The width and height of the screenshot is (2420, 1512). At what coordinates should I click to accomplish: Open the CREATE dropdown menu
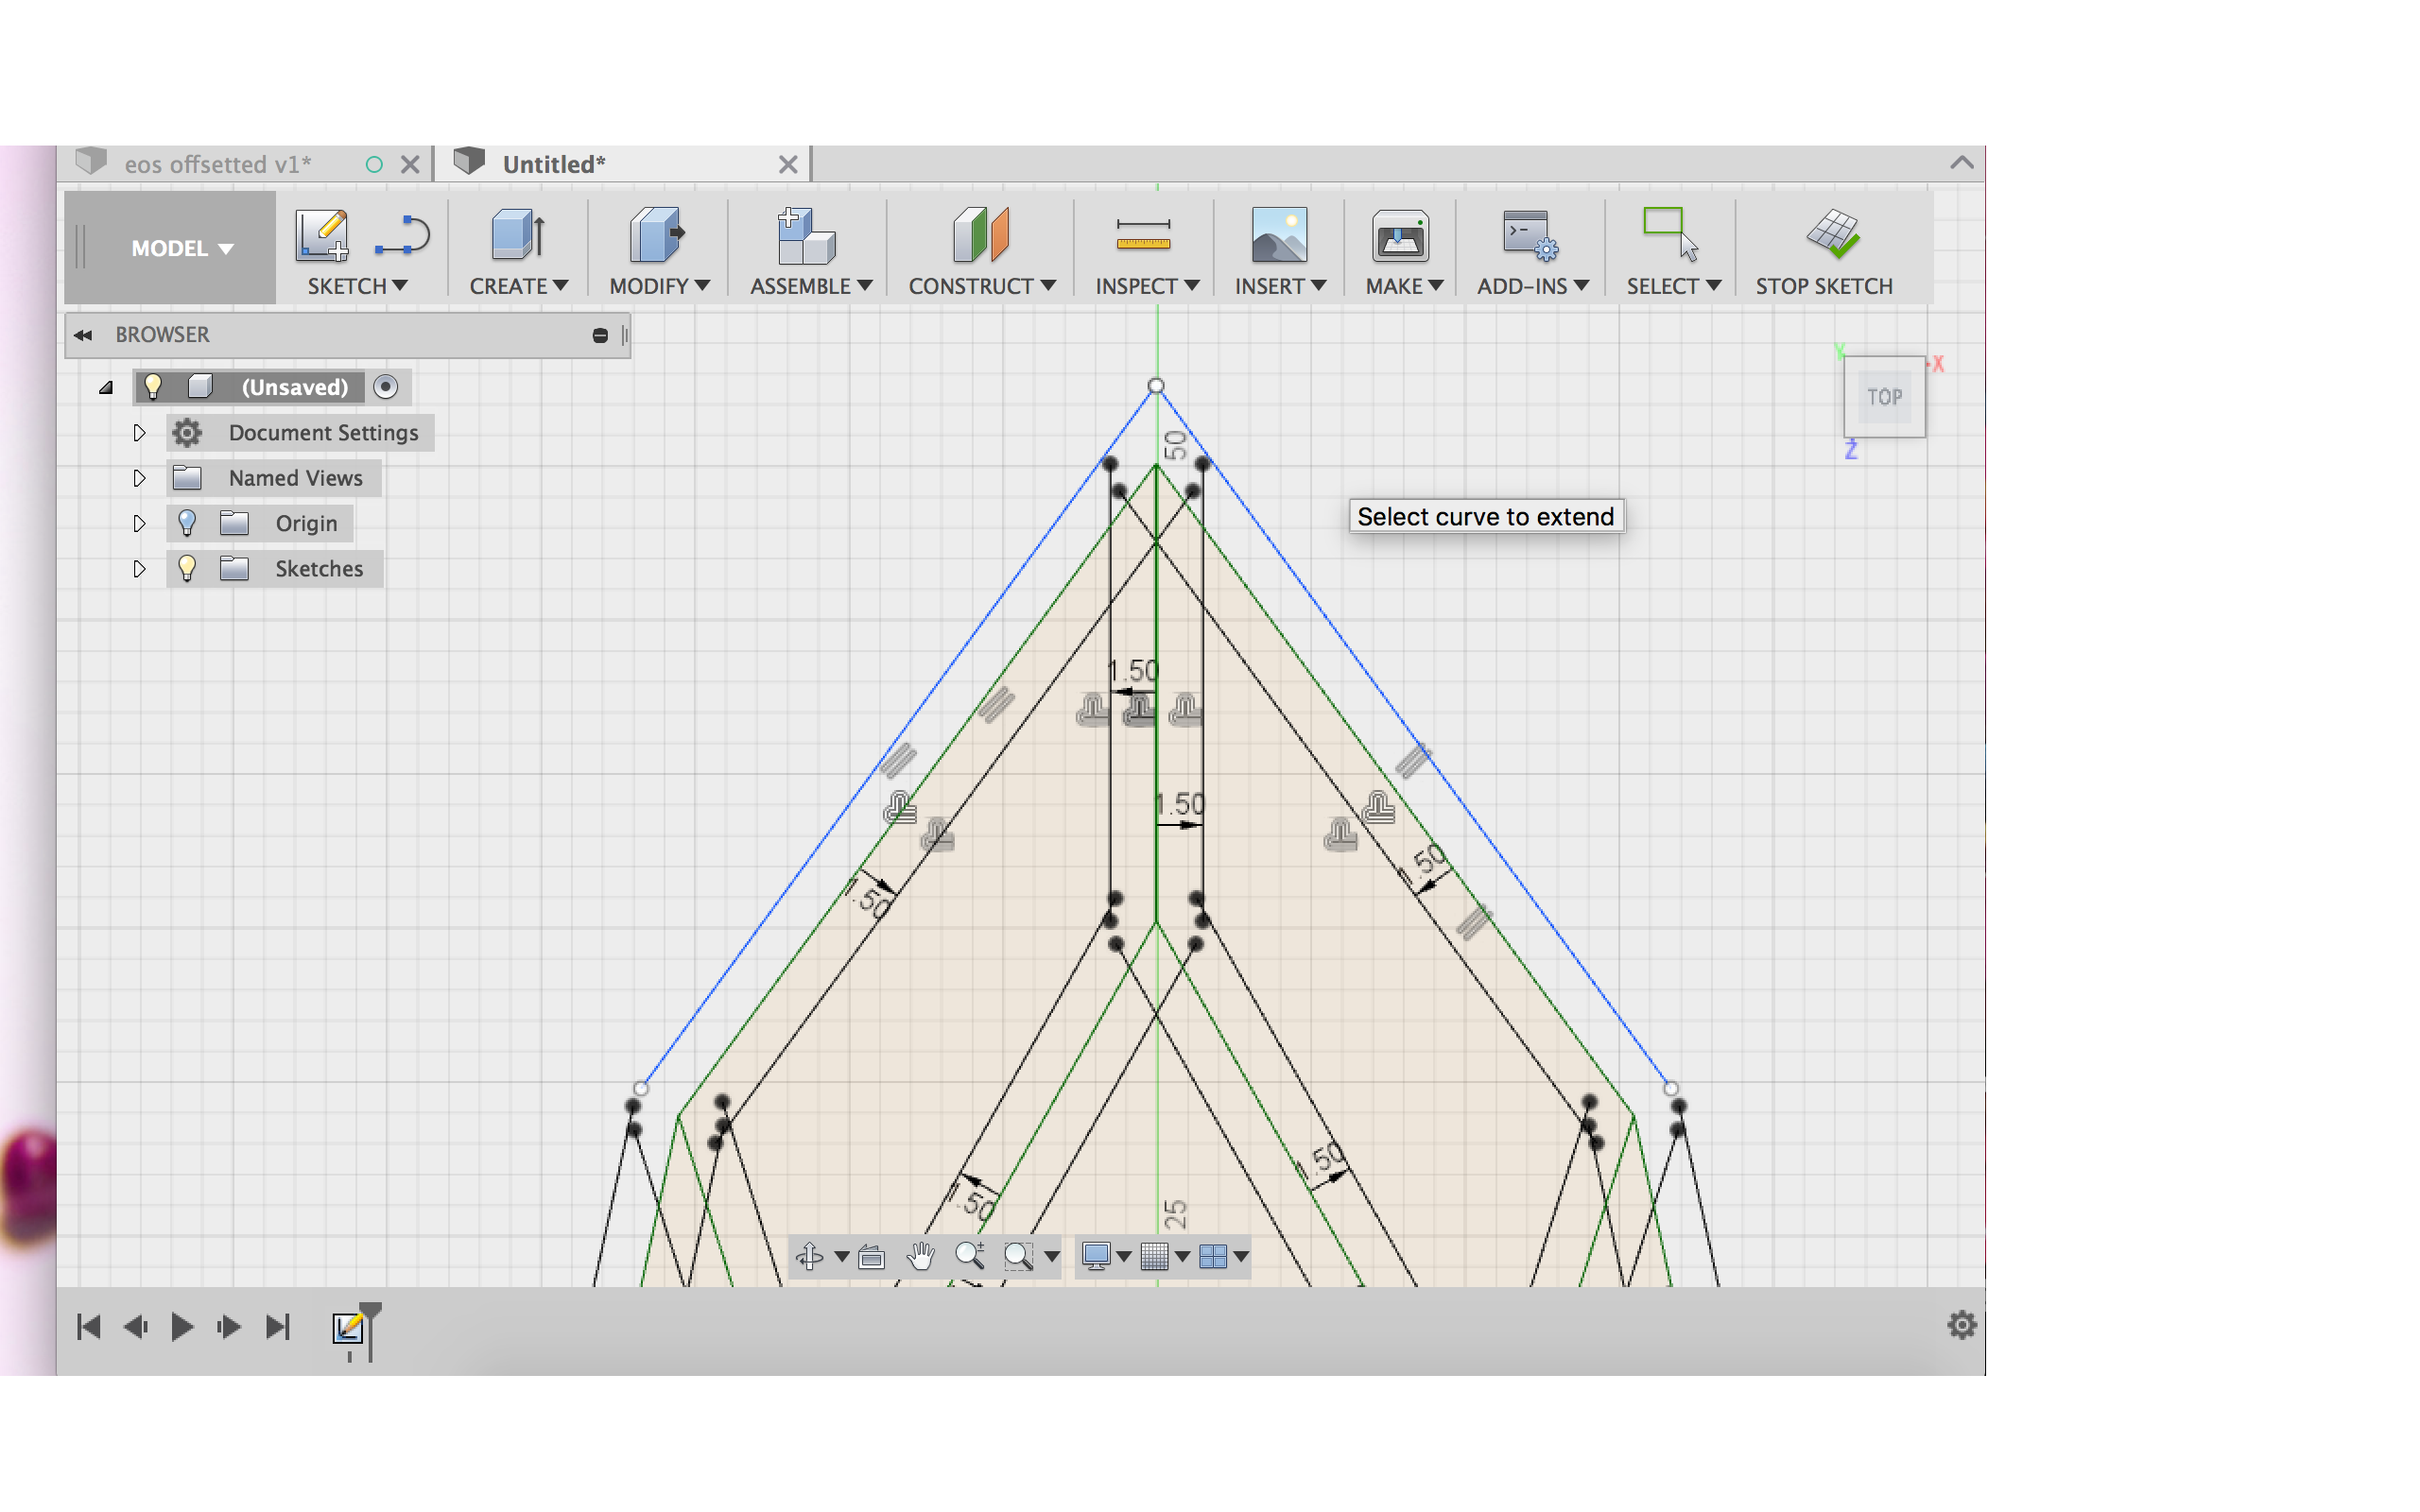click(x=519, y=286)
